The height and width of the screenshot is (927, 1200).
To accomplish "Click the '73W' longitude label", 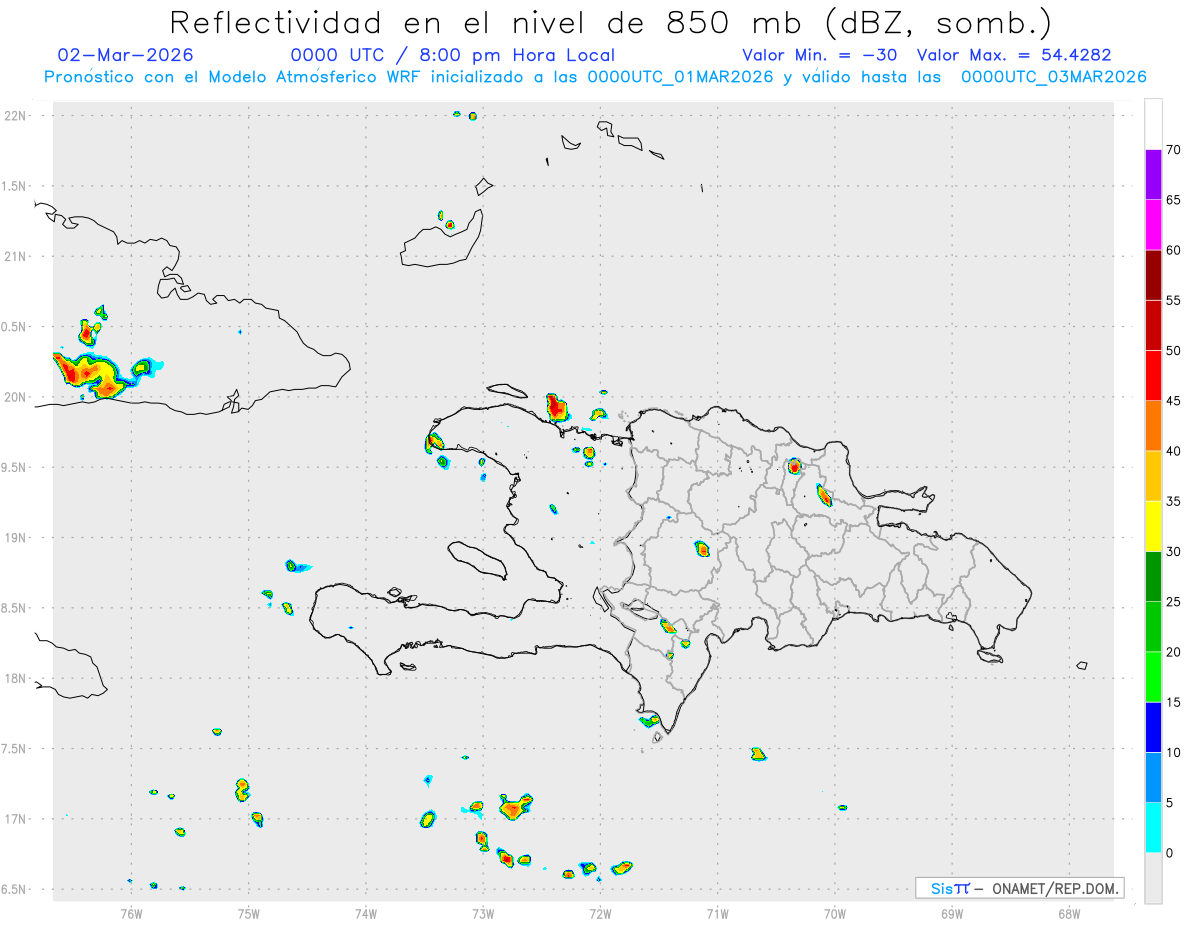I will (x=483, y=912).
